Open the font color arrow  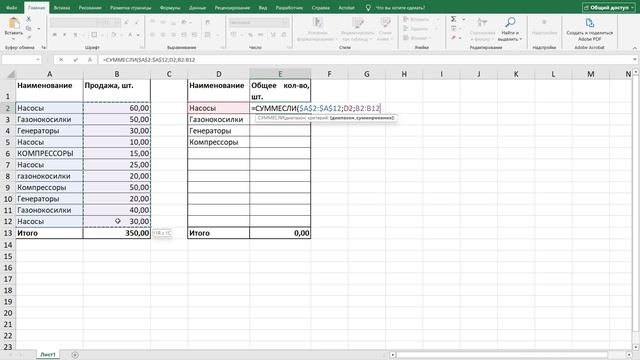138,35
